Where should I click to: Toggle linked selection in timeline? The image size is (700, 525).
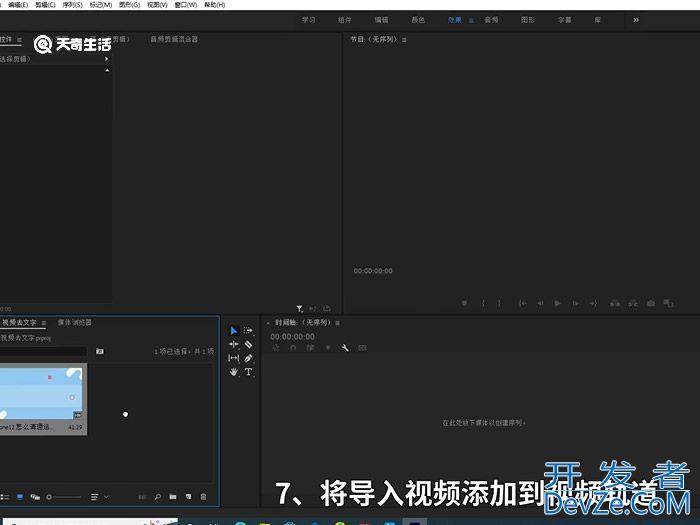point(310,348)
